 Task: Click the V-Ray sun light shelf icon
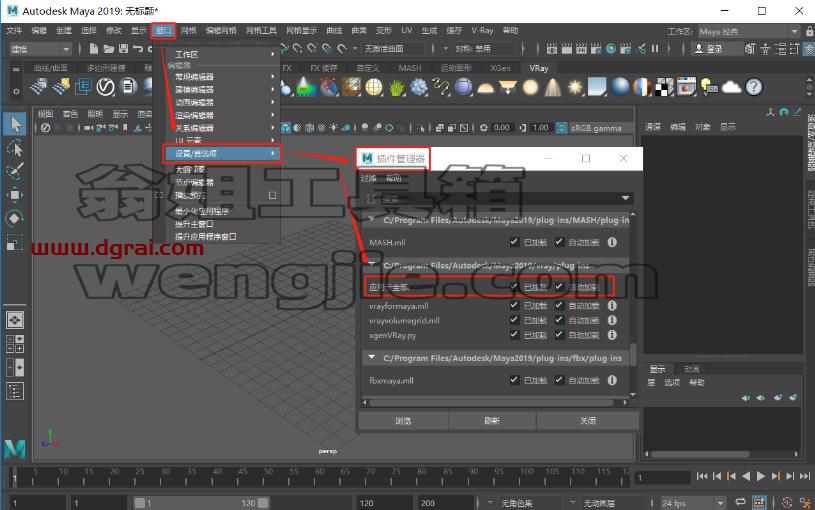(575, 87)
